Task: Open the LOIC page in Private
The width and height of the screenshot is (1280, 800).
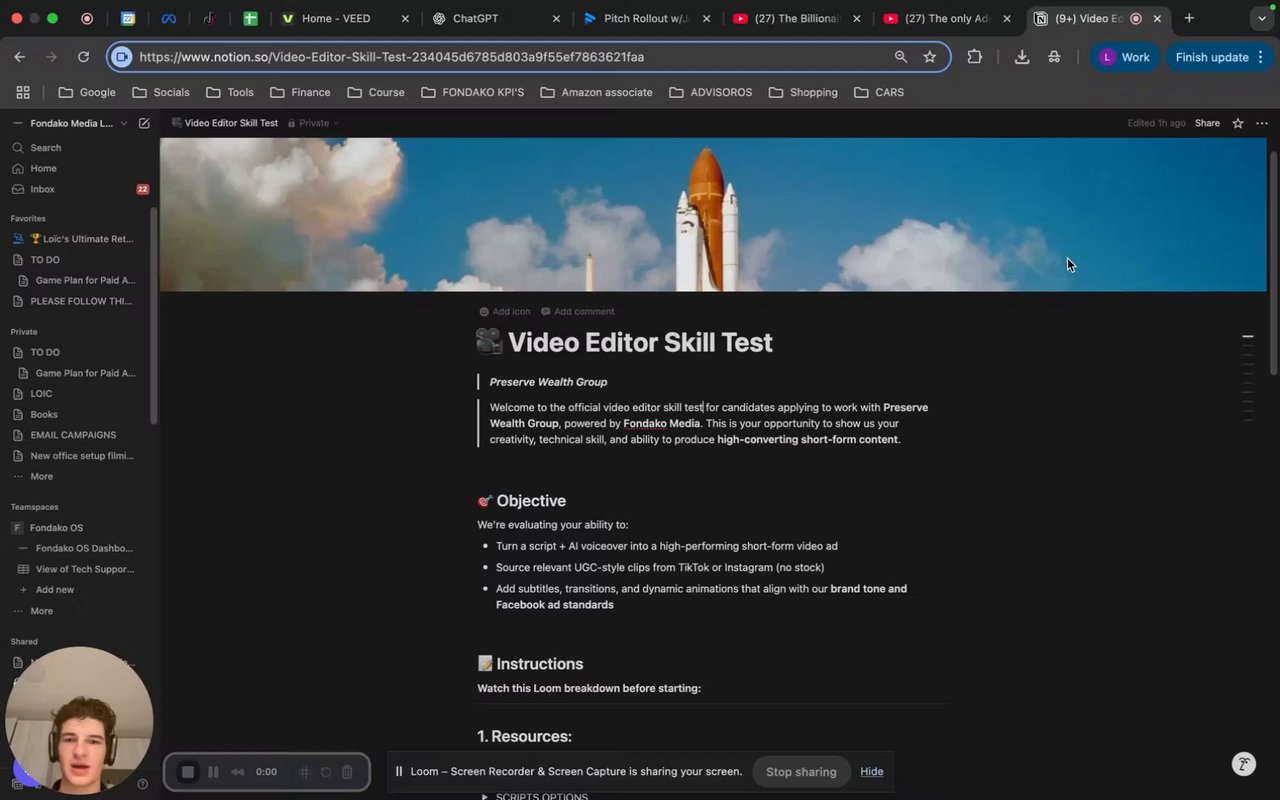Action: [78, 394]
